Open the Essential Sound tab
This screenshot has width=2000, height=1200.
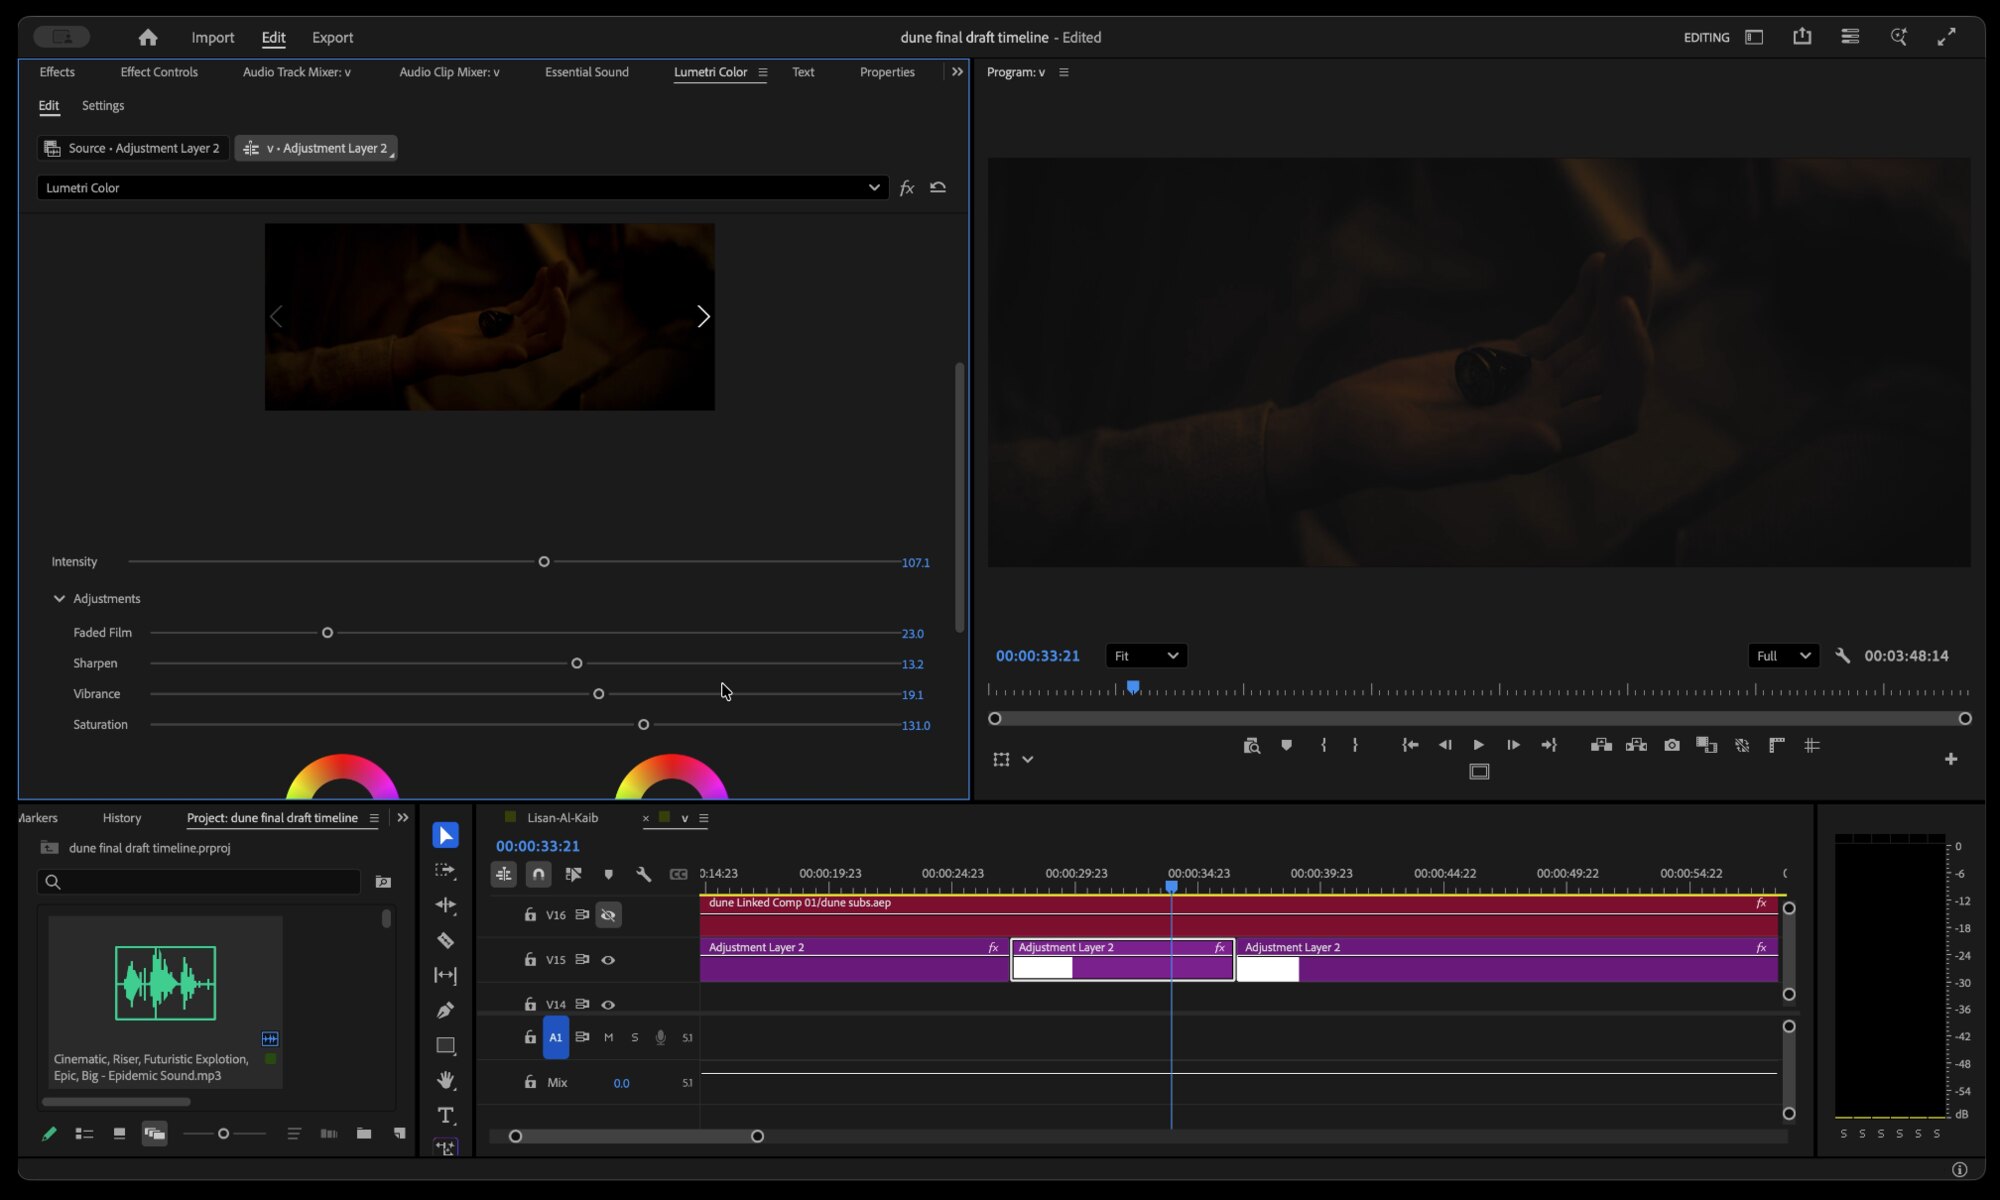587,72
